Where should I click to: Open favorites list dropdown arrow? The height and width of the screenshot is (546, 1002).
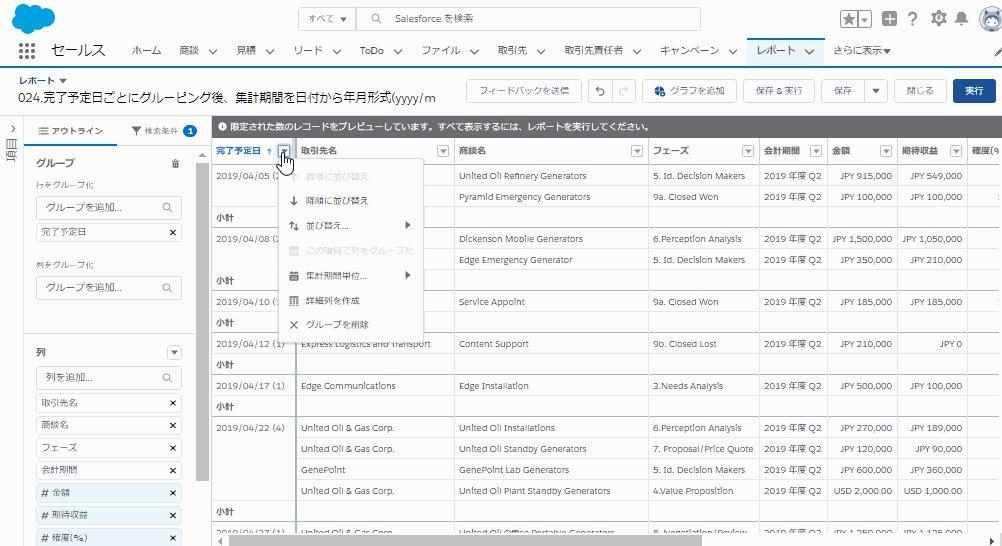click(865, 19)
